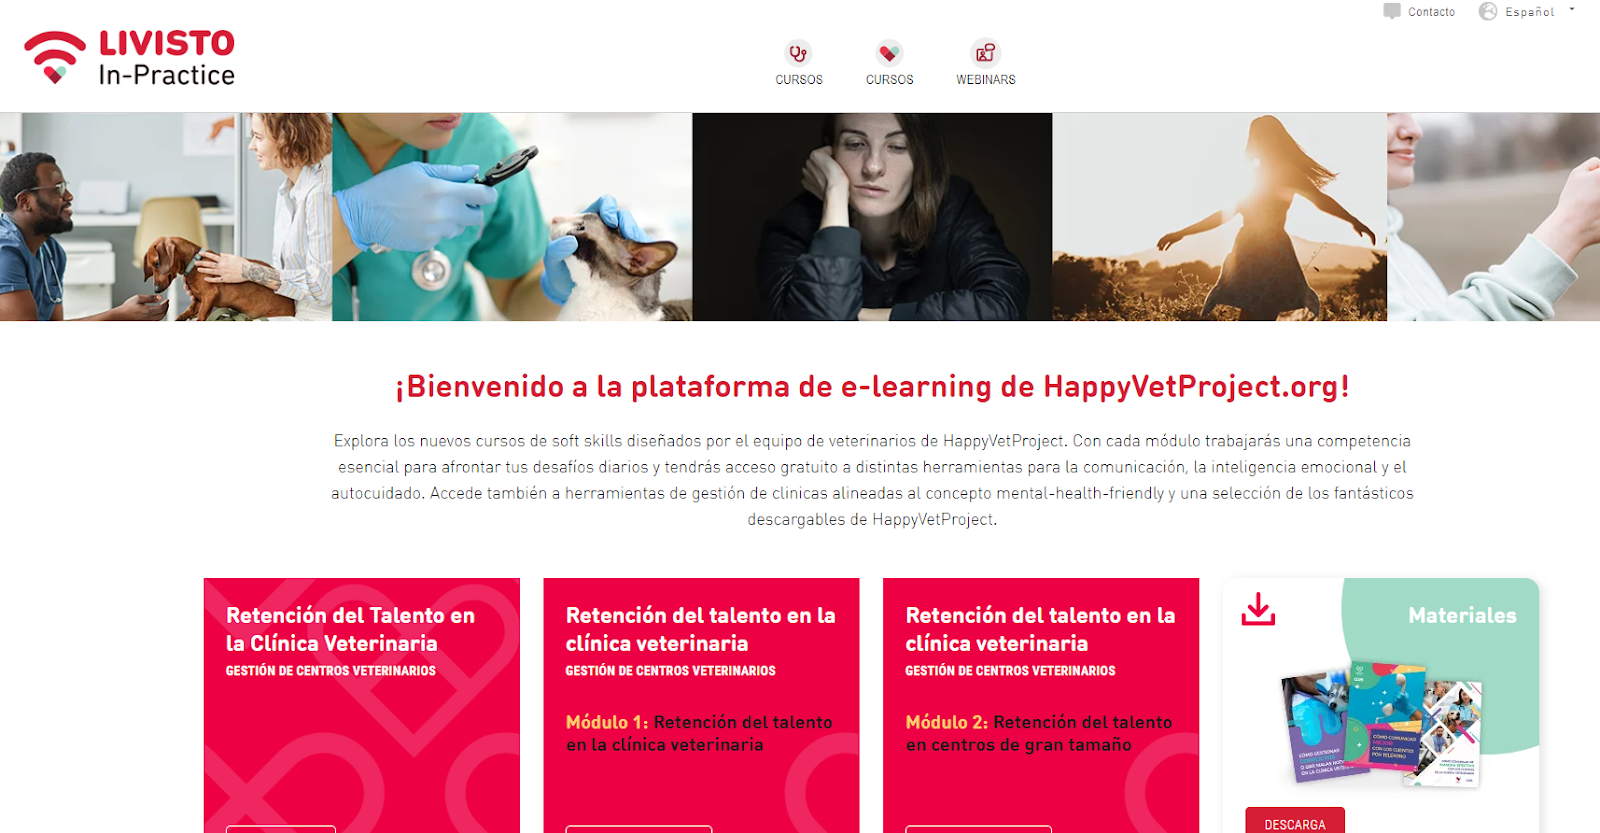1600x833 pixels.
Task: Open Retención del Talento en la Clínica card
Action: coord(362,705)
